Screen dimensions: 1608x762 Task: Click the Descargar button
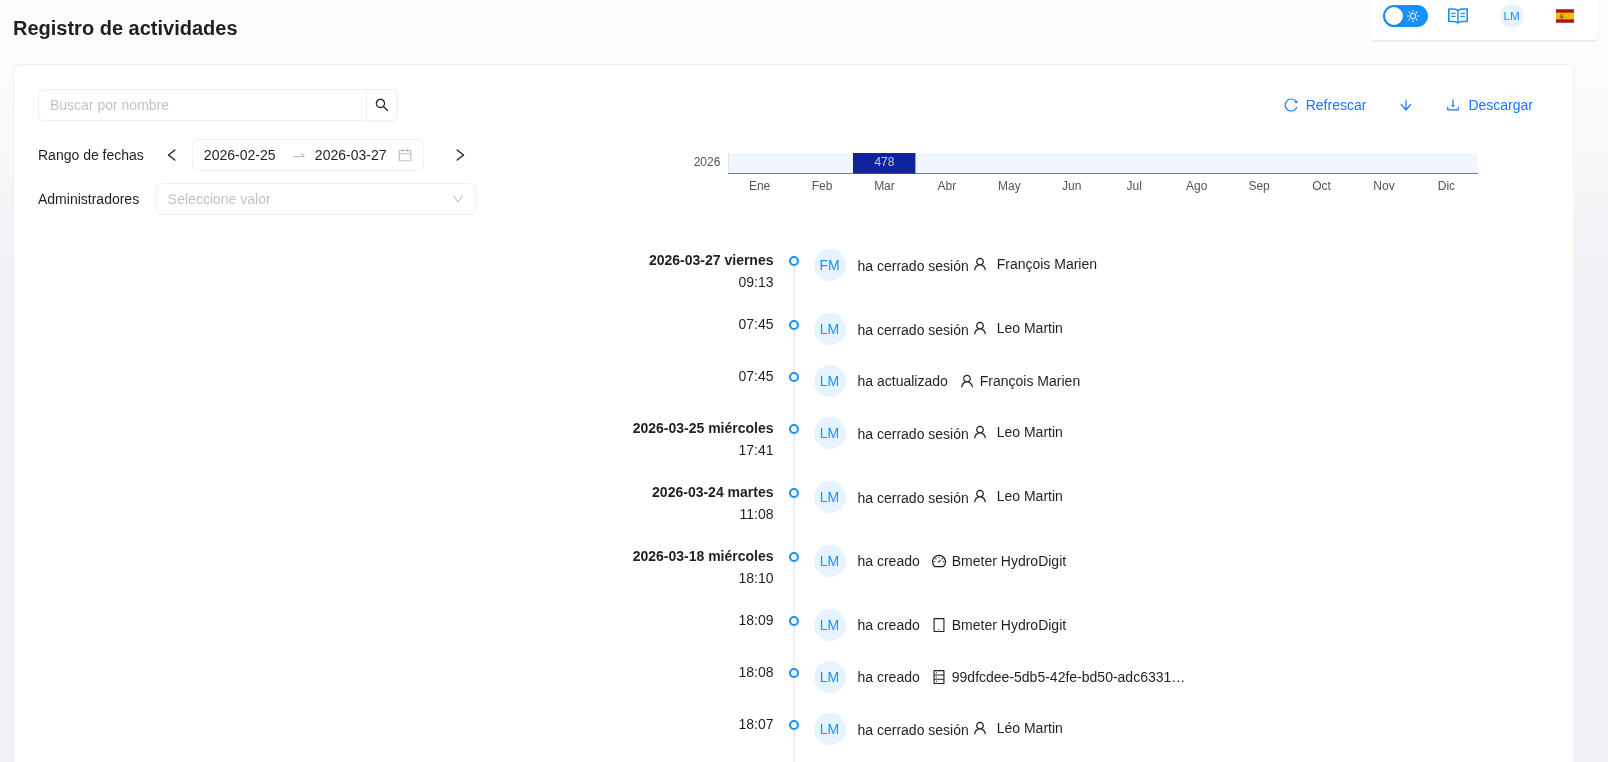1489,105
